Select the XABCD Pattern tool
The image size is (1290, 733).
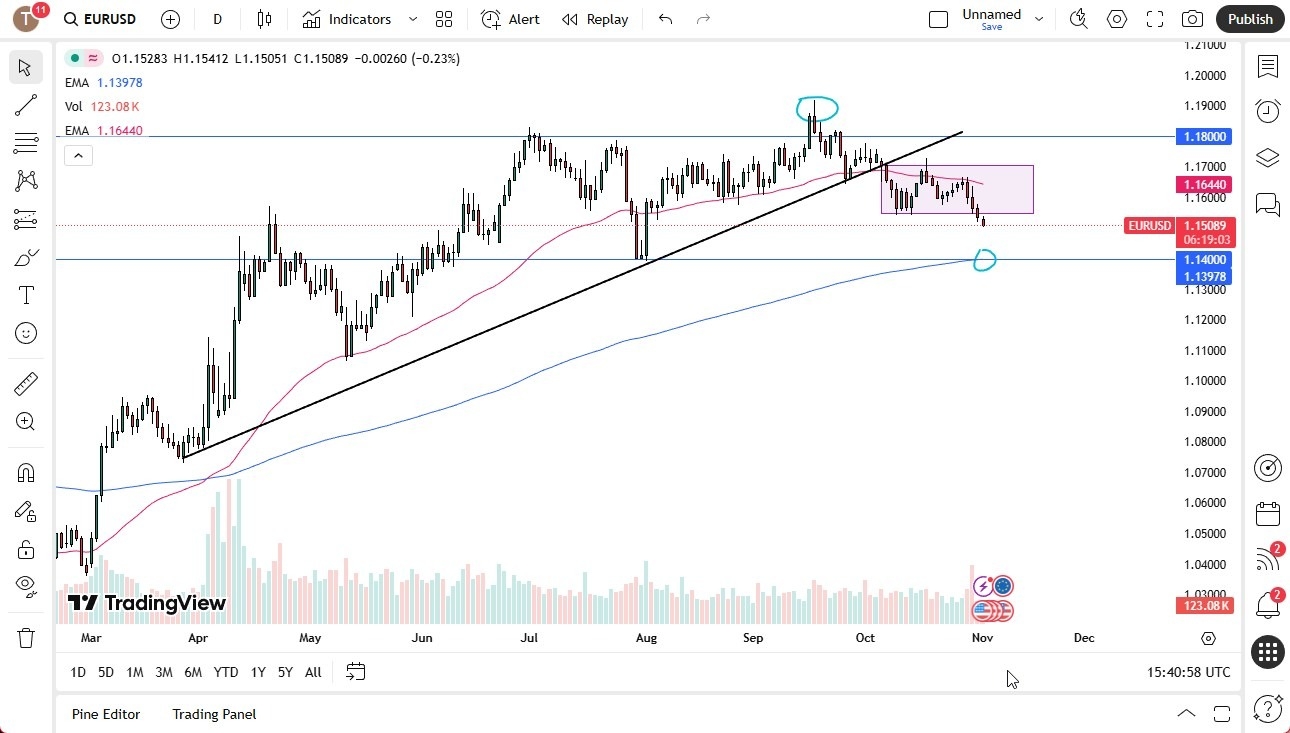click(x=25, y=180)
